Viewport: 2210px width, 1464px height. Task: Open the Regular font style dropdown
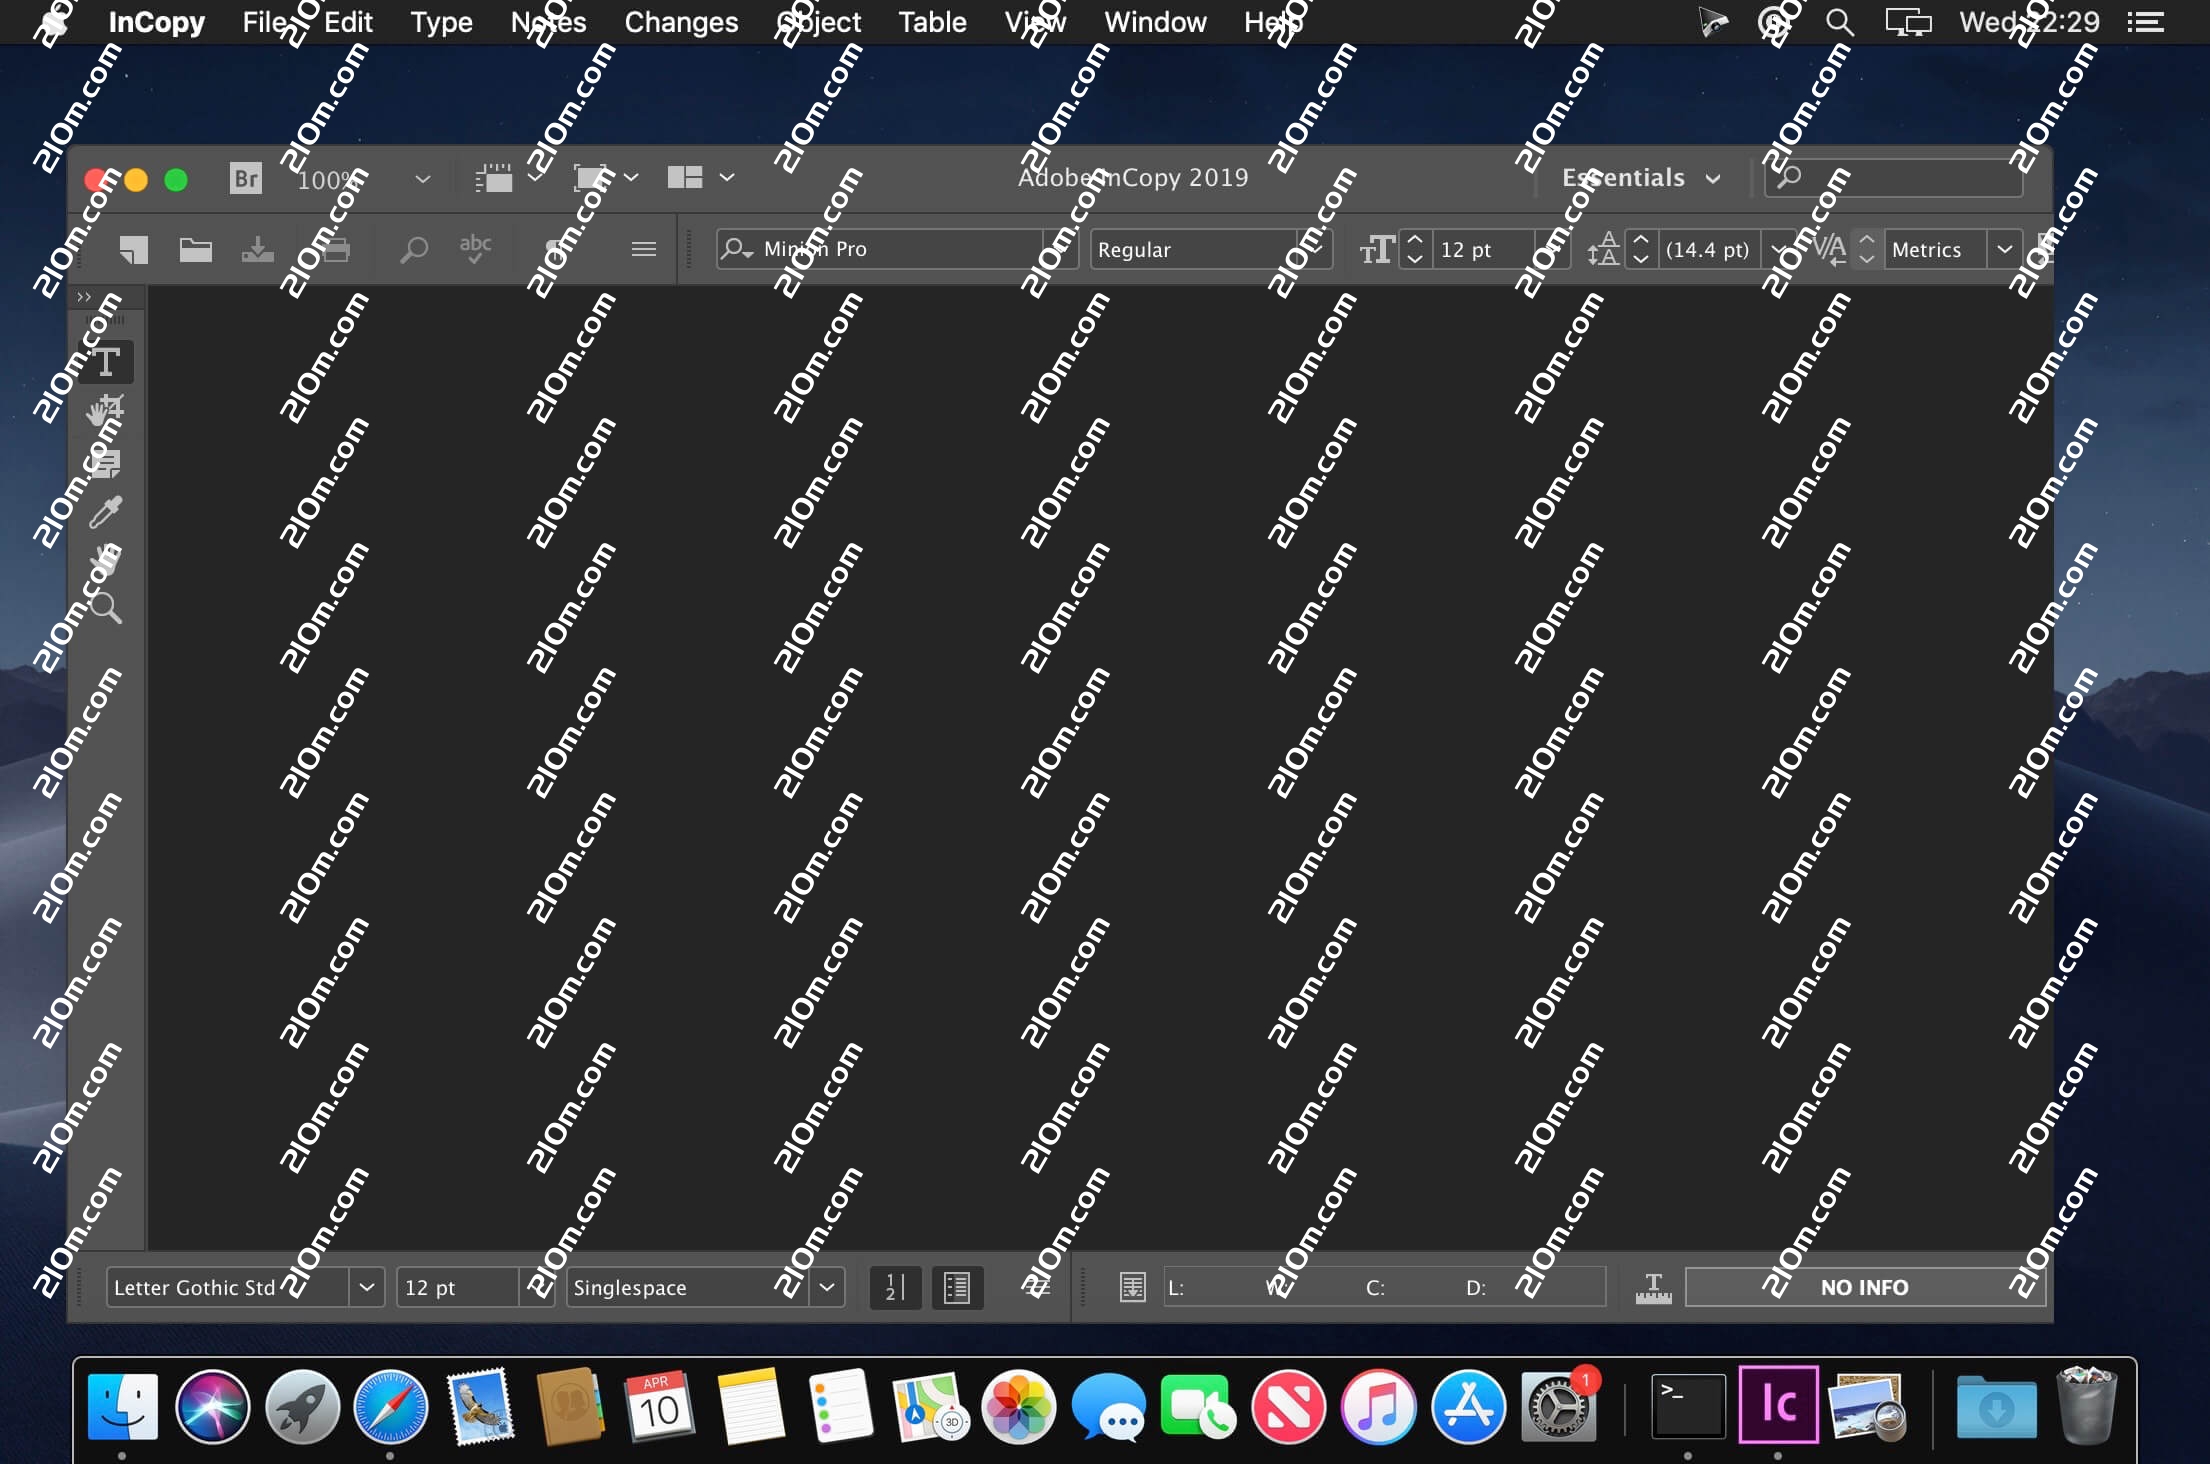(1316, 249)
